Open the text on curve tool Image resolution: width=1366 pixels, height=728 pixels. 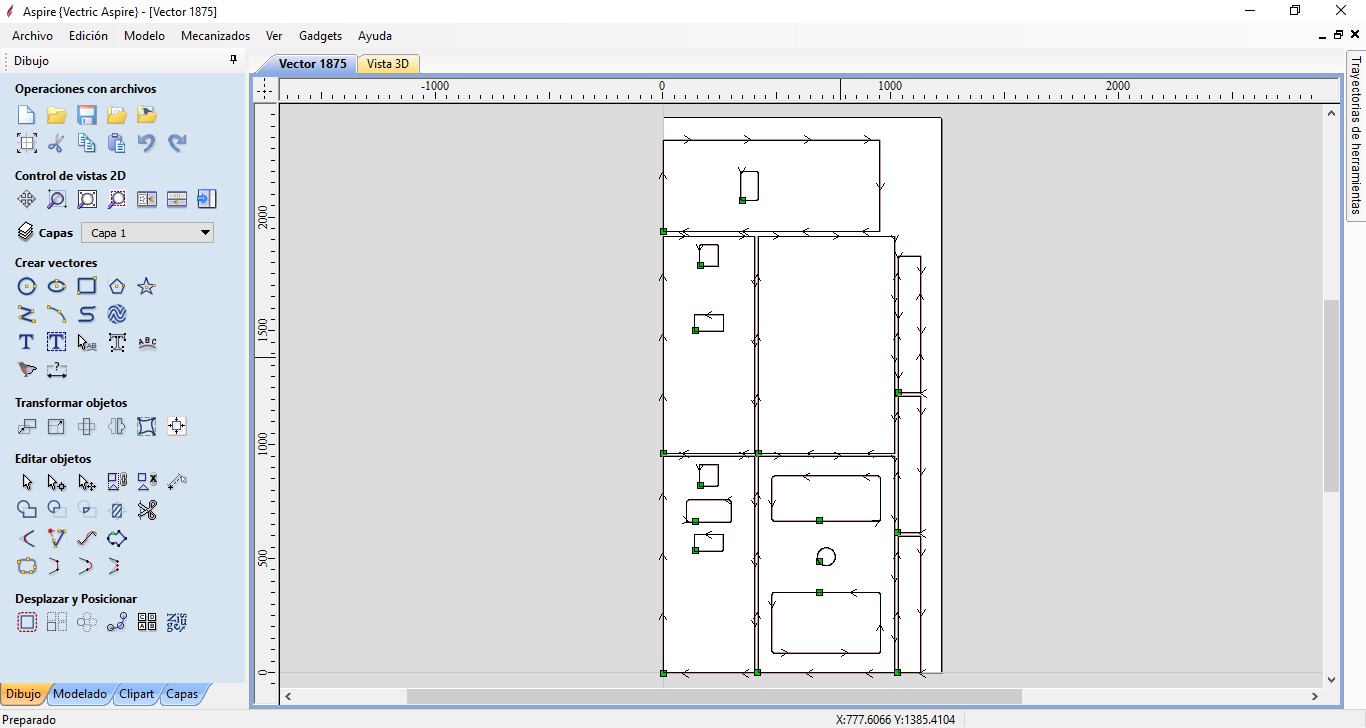[148, 342]
